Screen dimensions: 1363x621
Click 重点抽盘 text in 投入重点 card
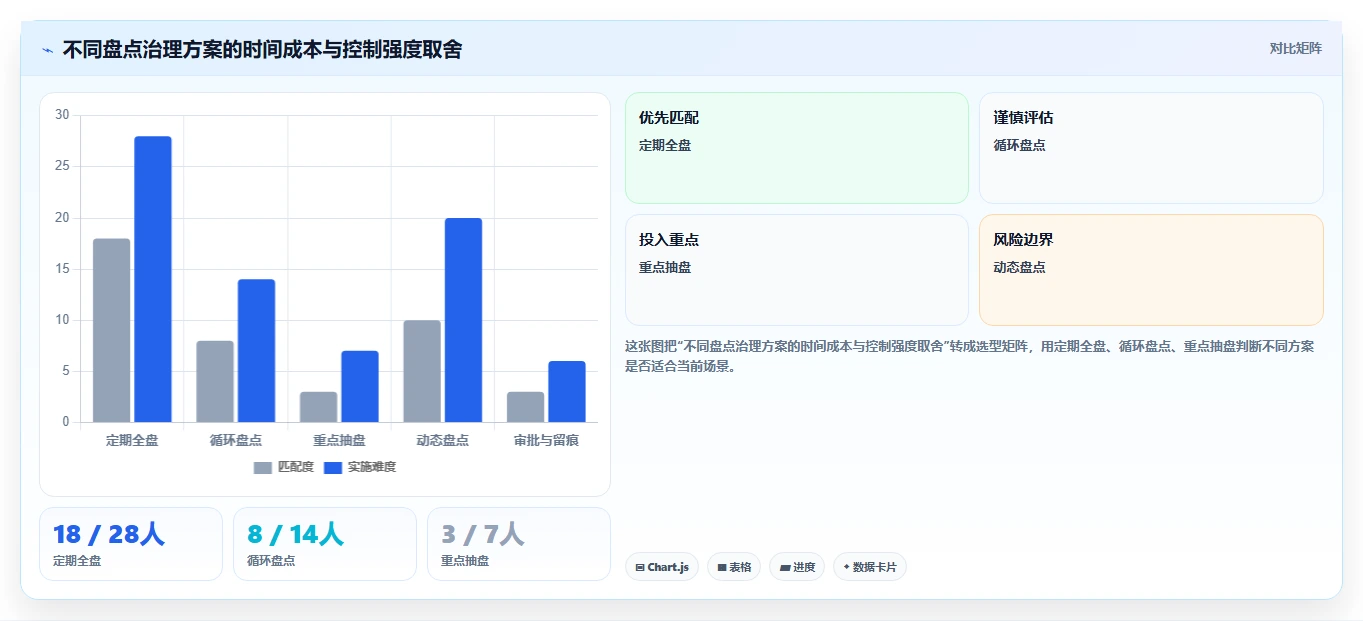pyautogui.click(x=665, y=267)
